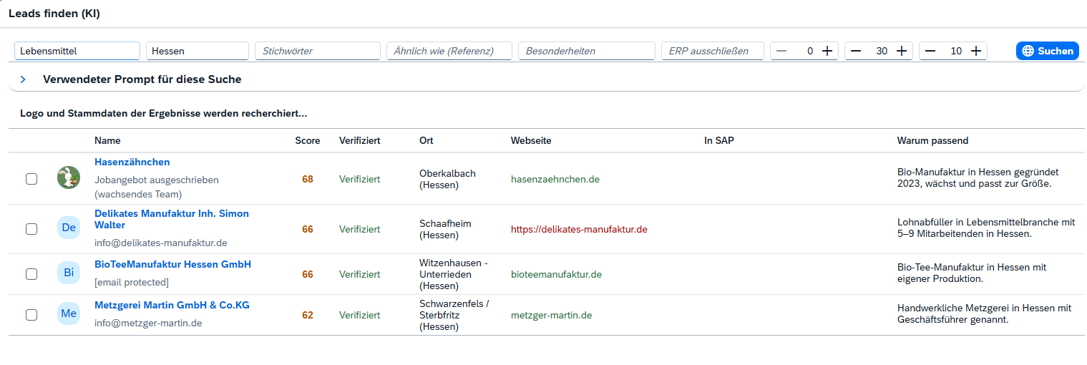Increase first stepper showing value 0

tap(827, 51)
